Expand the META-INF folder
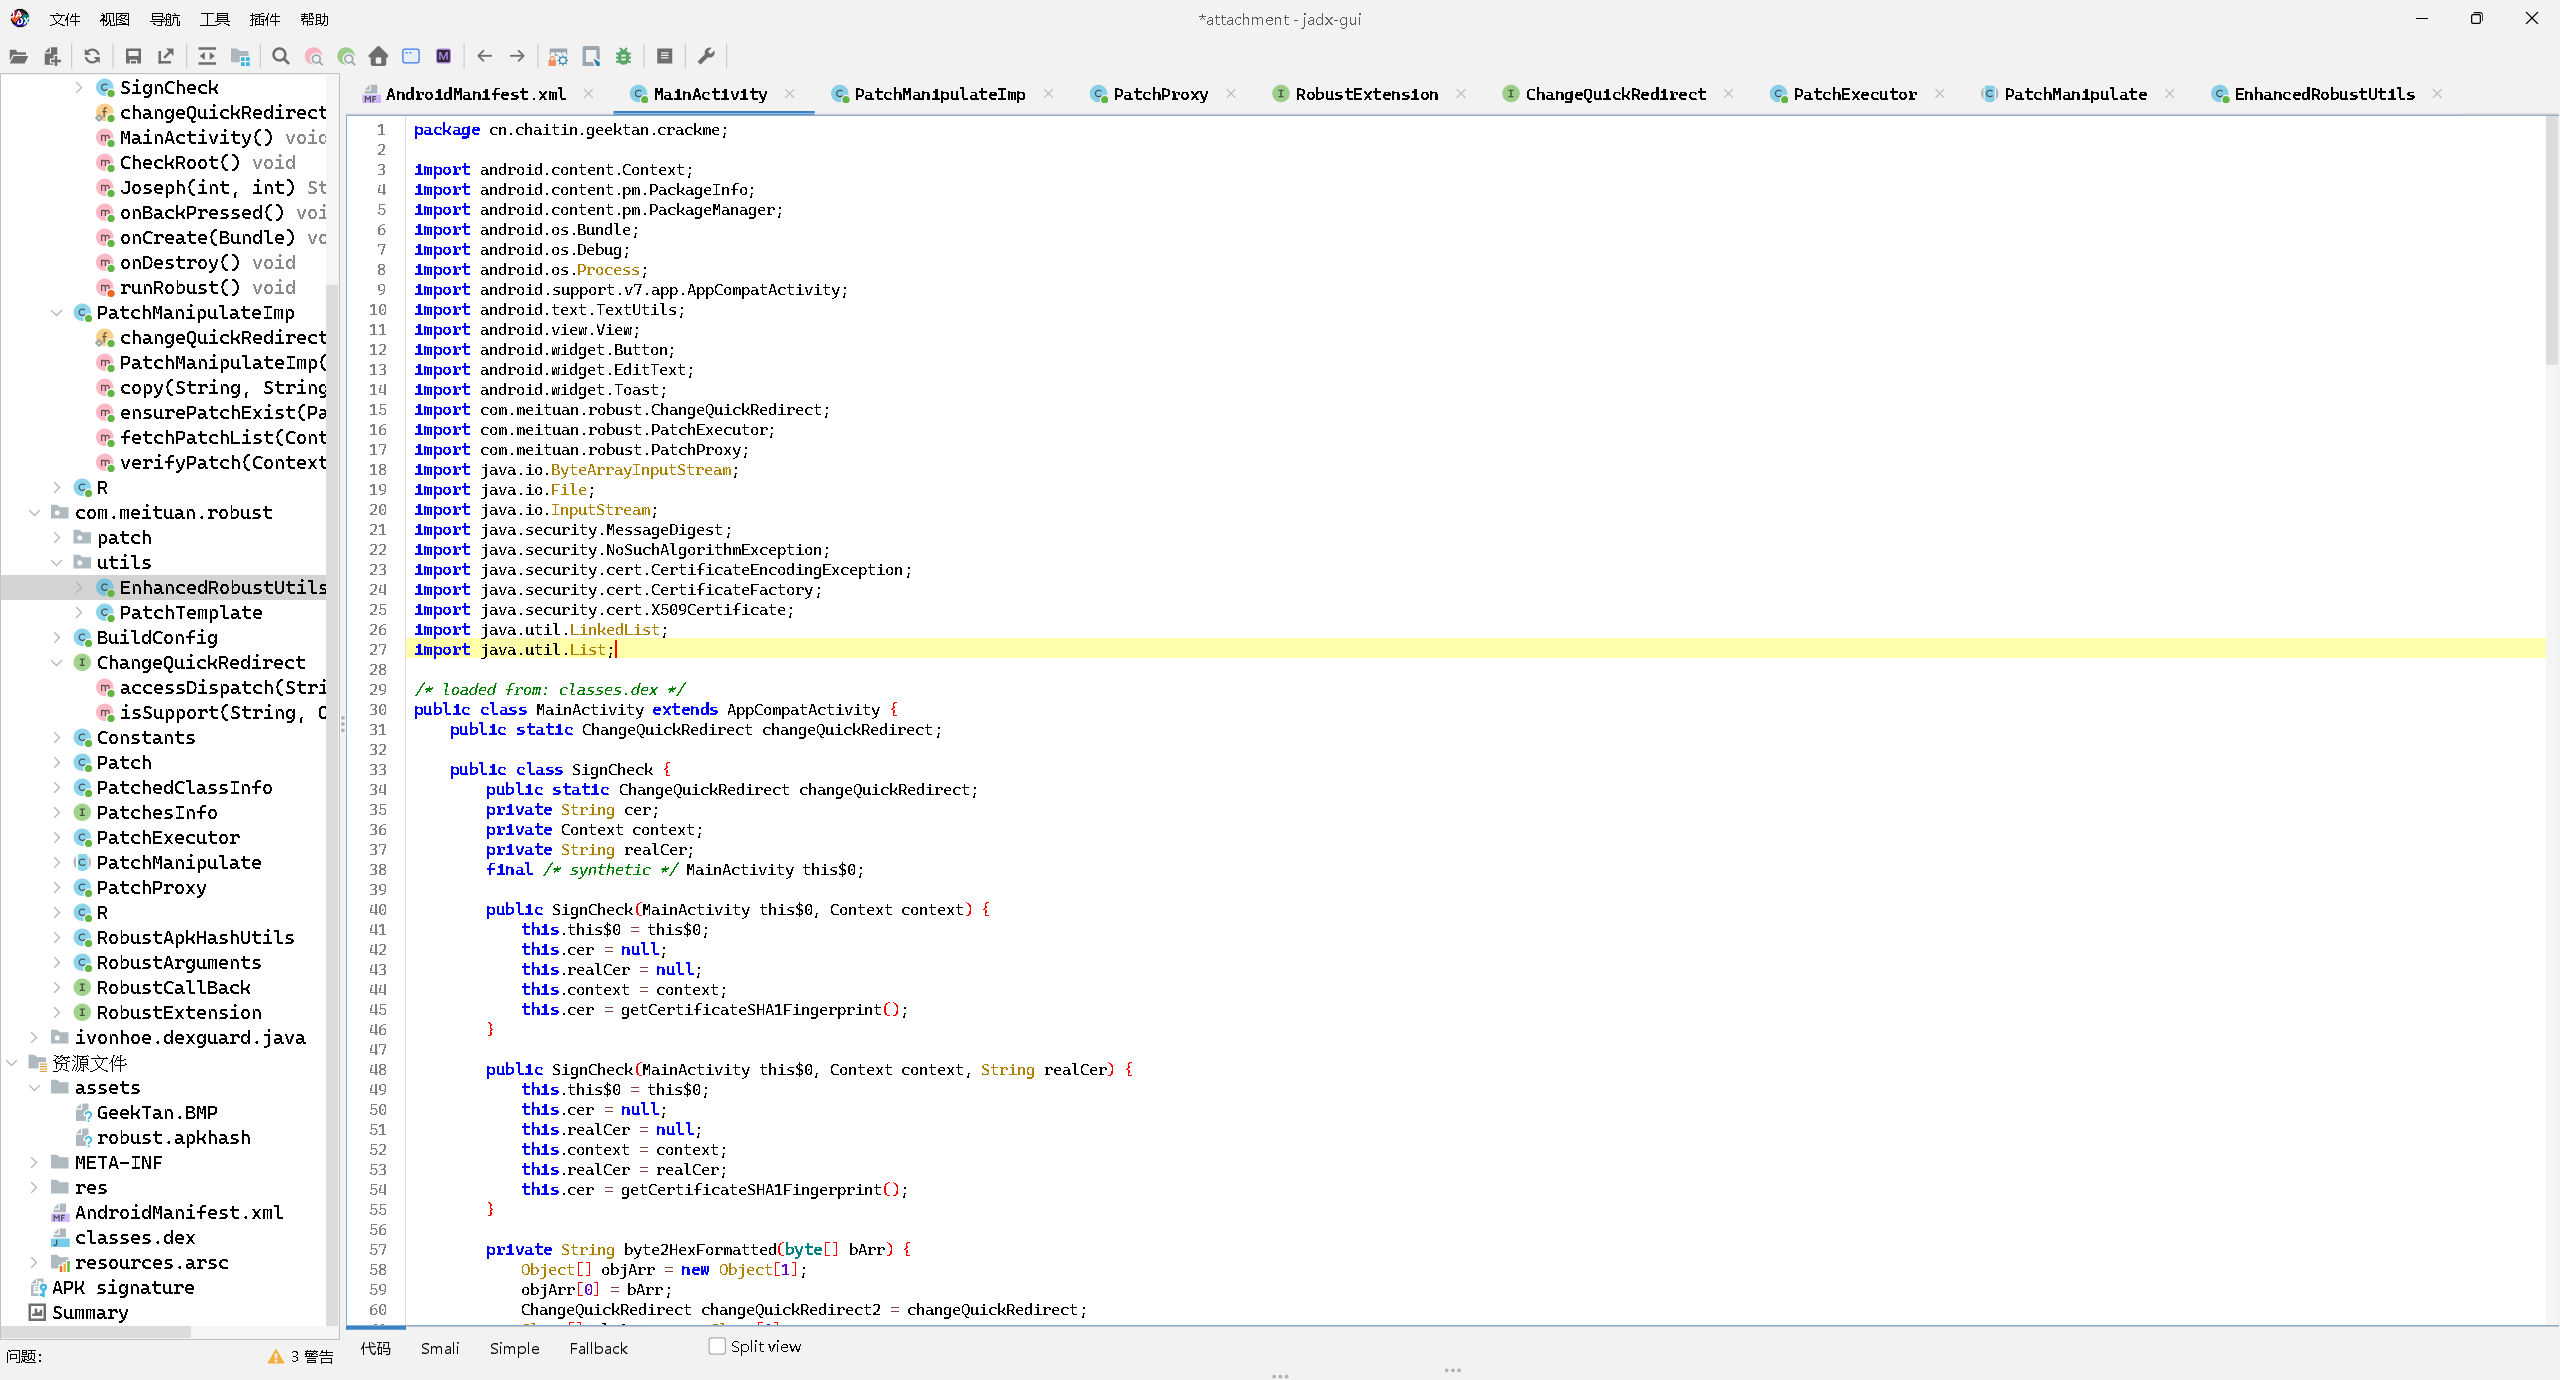 click(x=34, y=1163)
